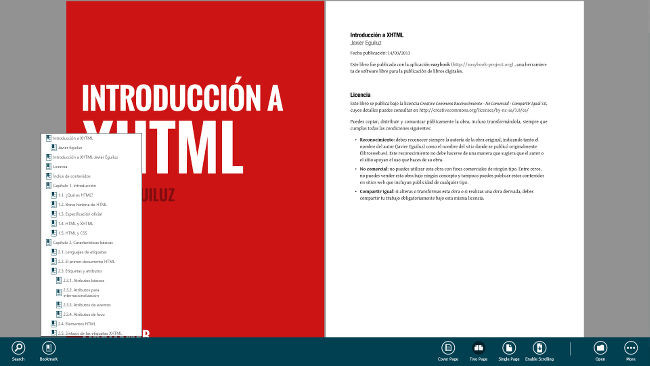The image size is (650, 366).
Task: Open the Search tool in app bar
Action: [18, 351]
